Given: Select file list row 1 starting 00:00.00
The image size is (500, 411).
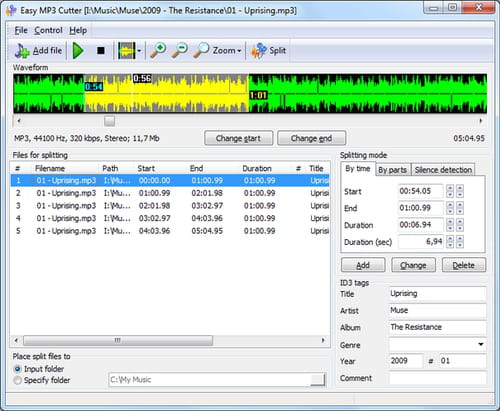Looking at the screenshot, I should click(170, 181).
